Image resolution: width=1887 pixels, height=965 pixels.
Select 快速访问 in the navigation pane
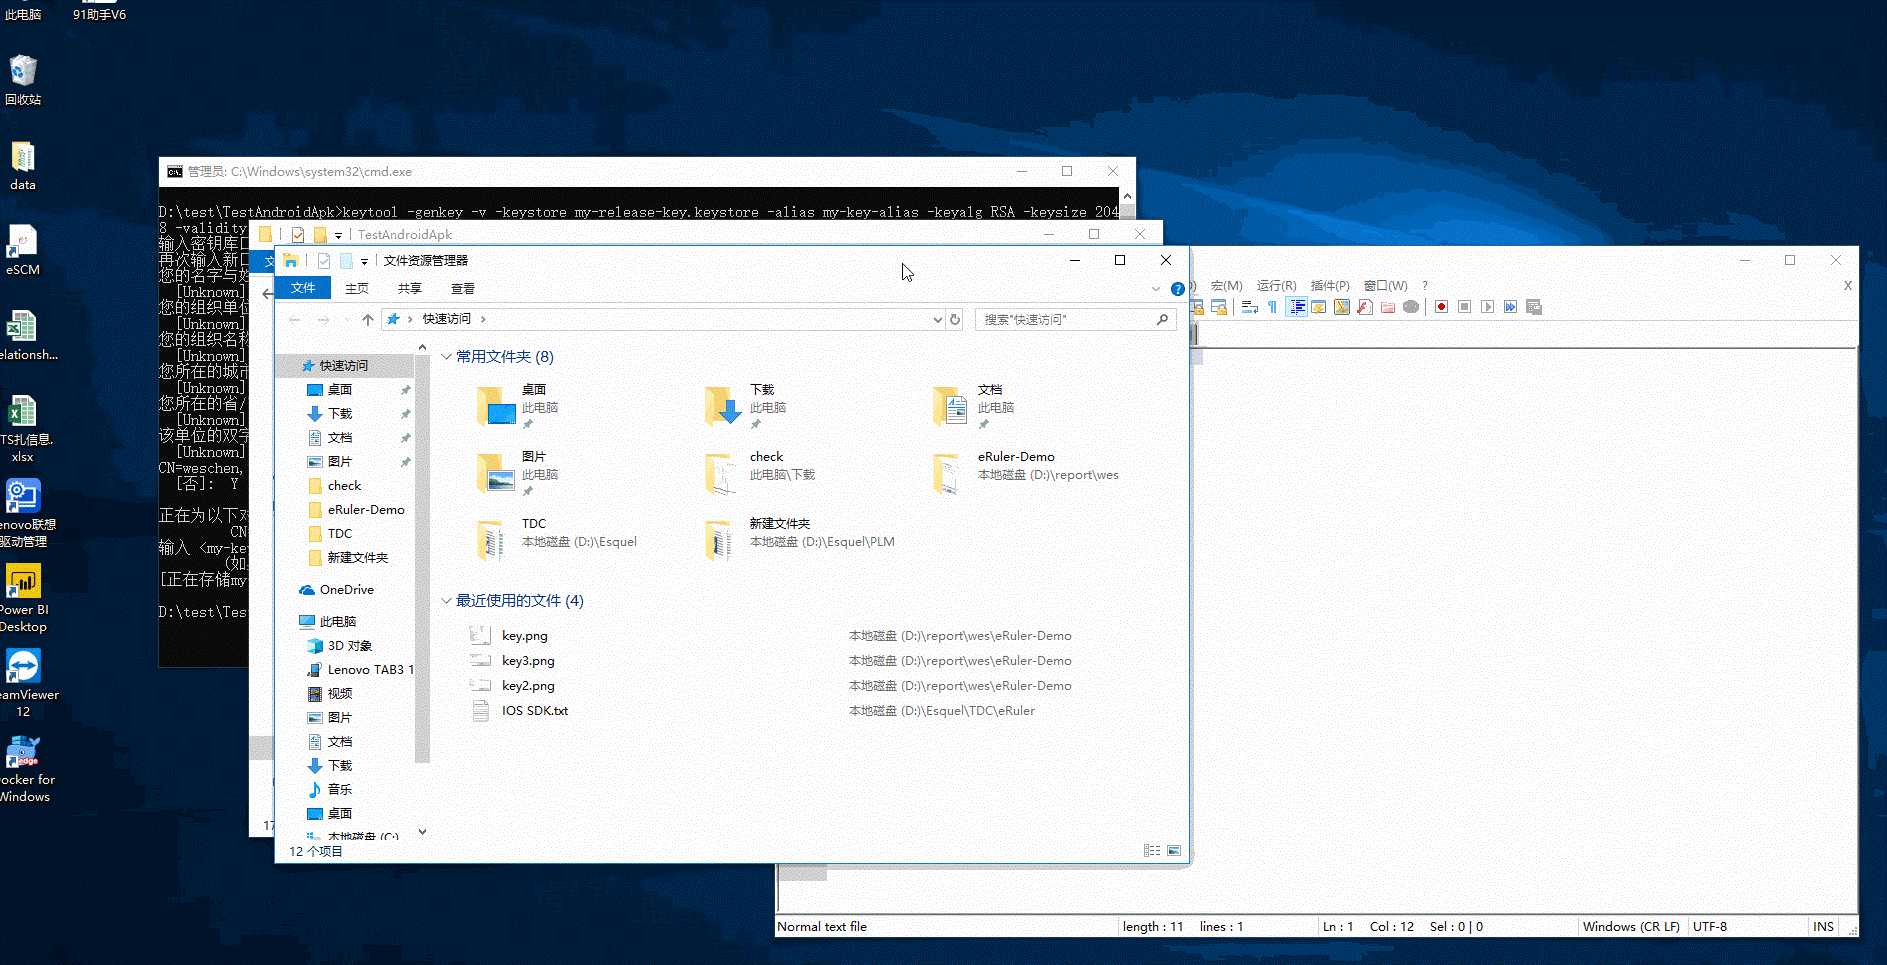coord(343,365)
